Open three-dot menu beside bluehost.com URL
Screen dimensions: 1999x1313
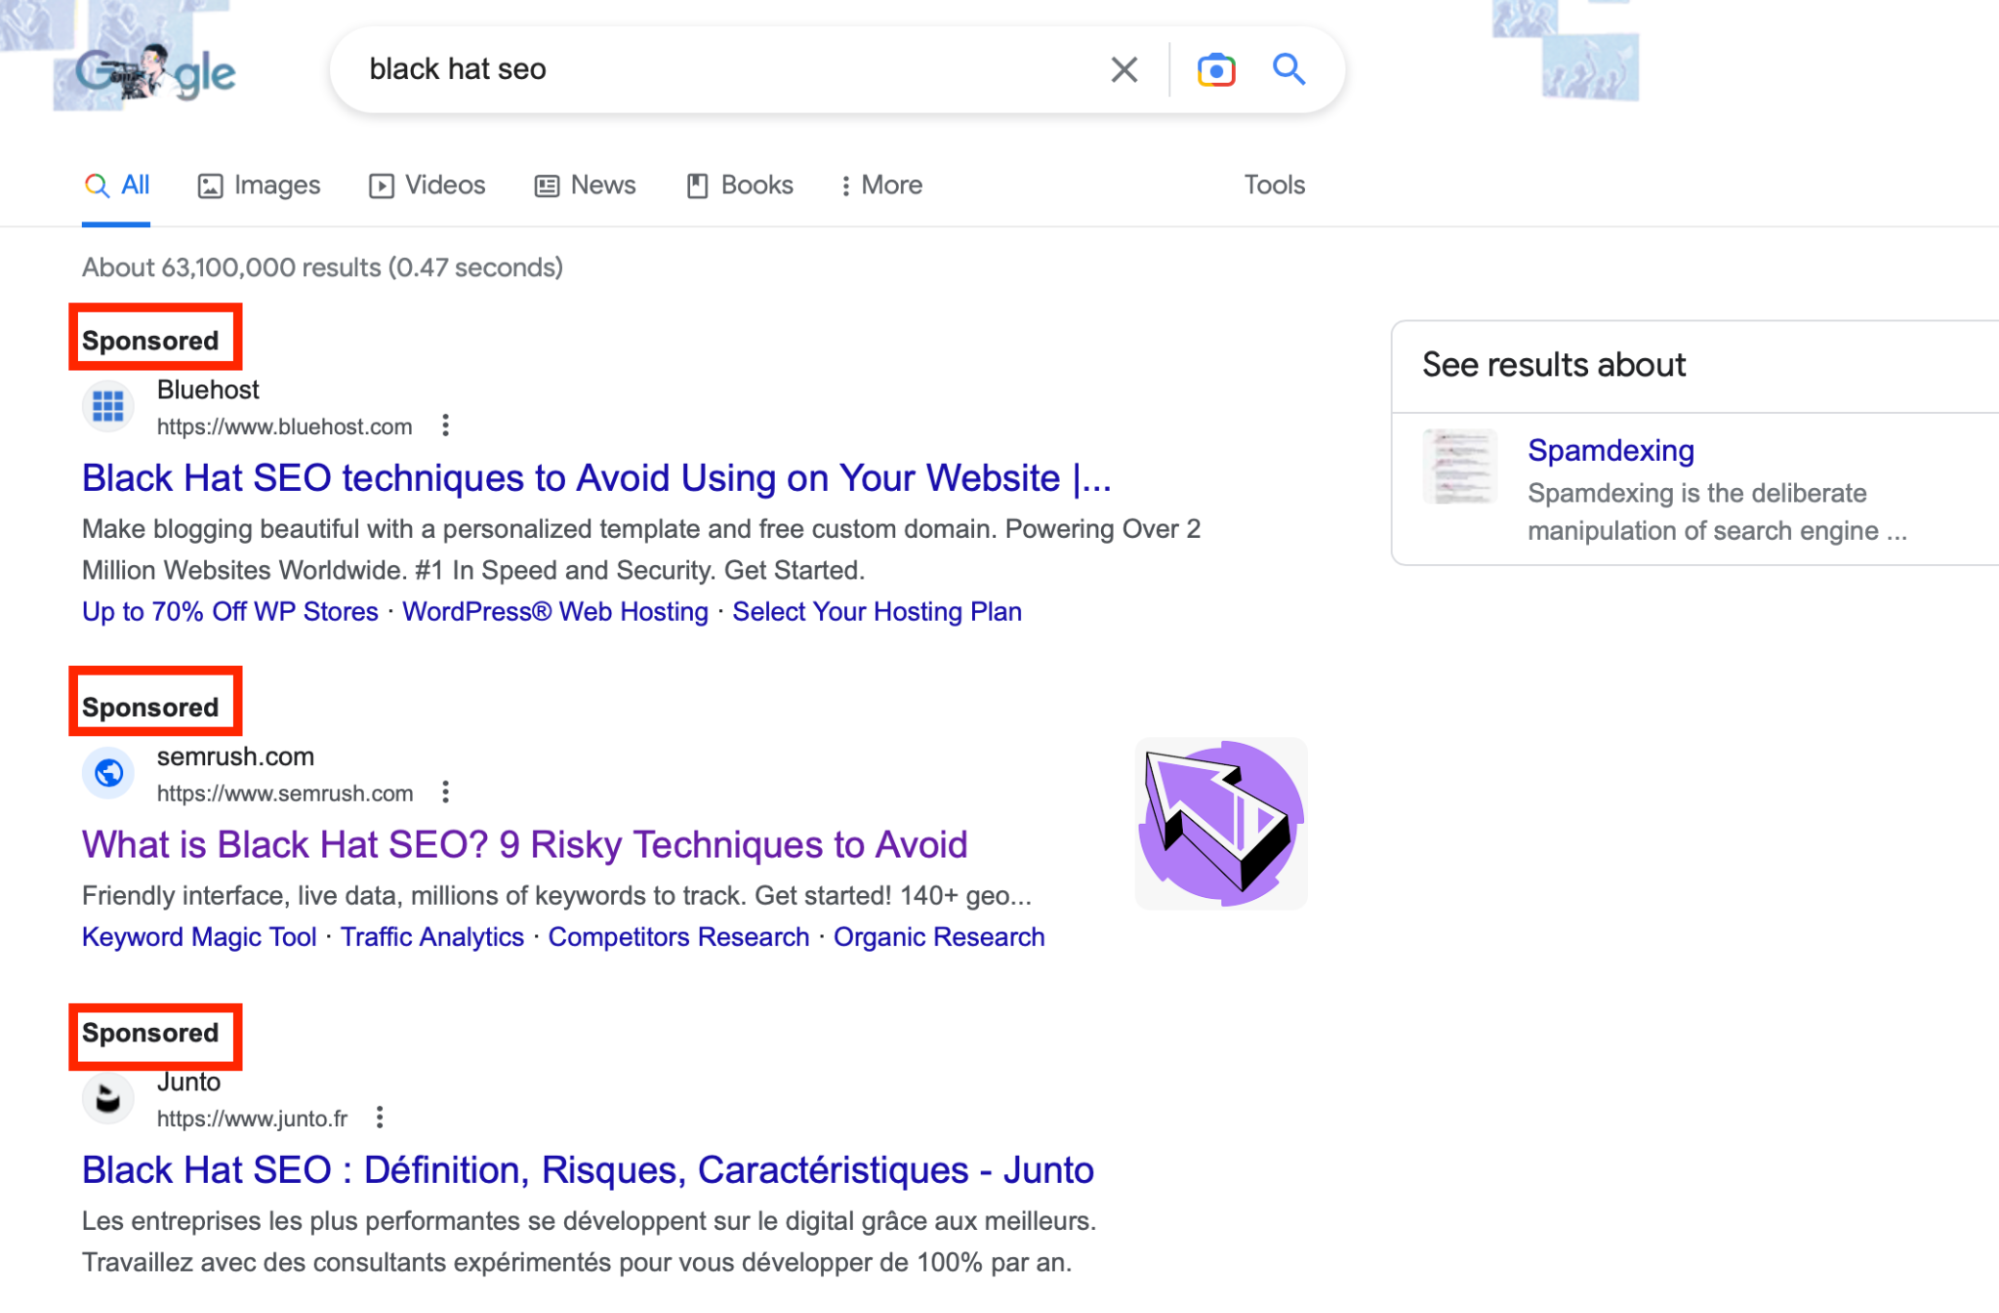pos(446,426)
